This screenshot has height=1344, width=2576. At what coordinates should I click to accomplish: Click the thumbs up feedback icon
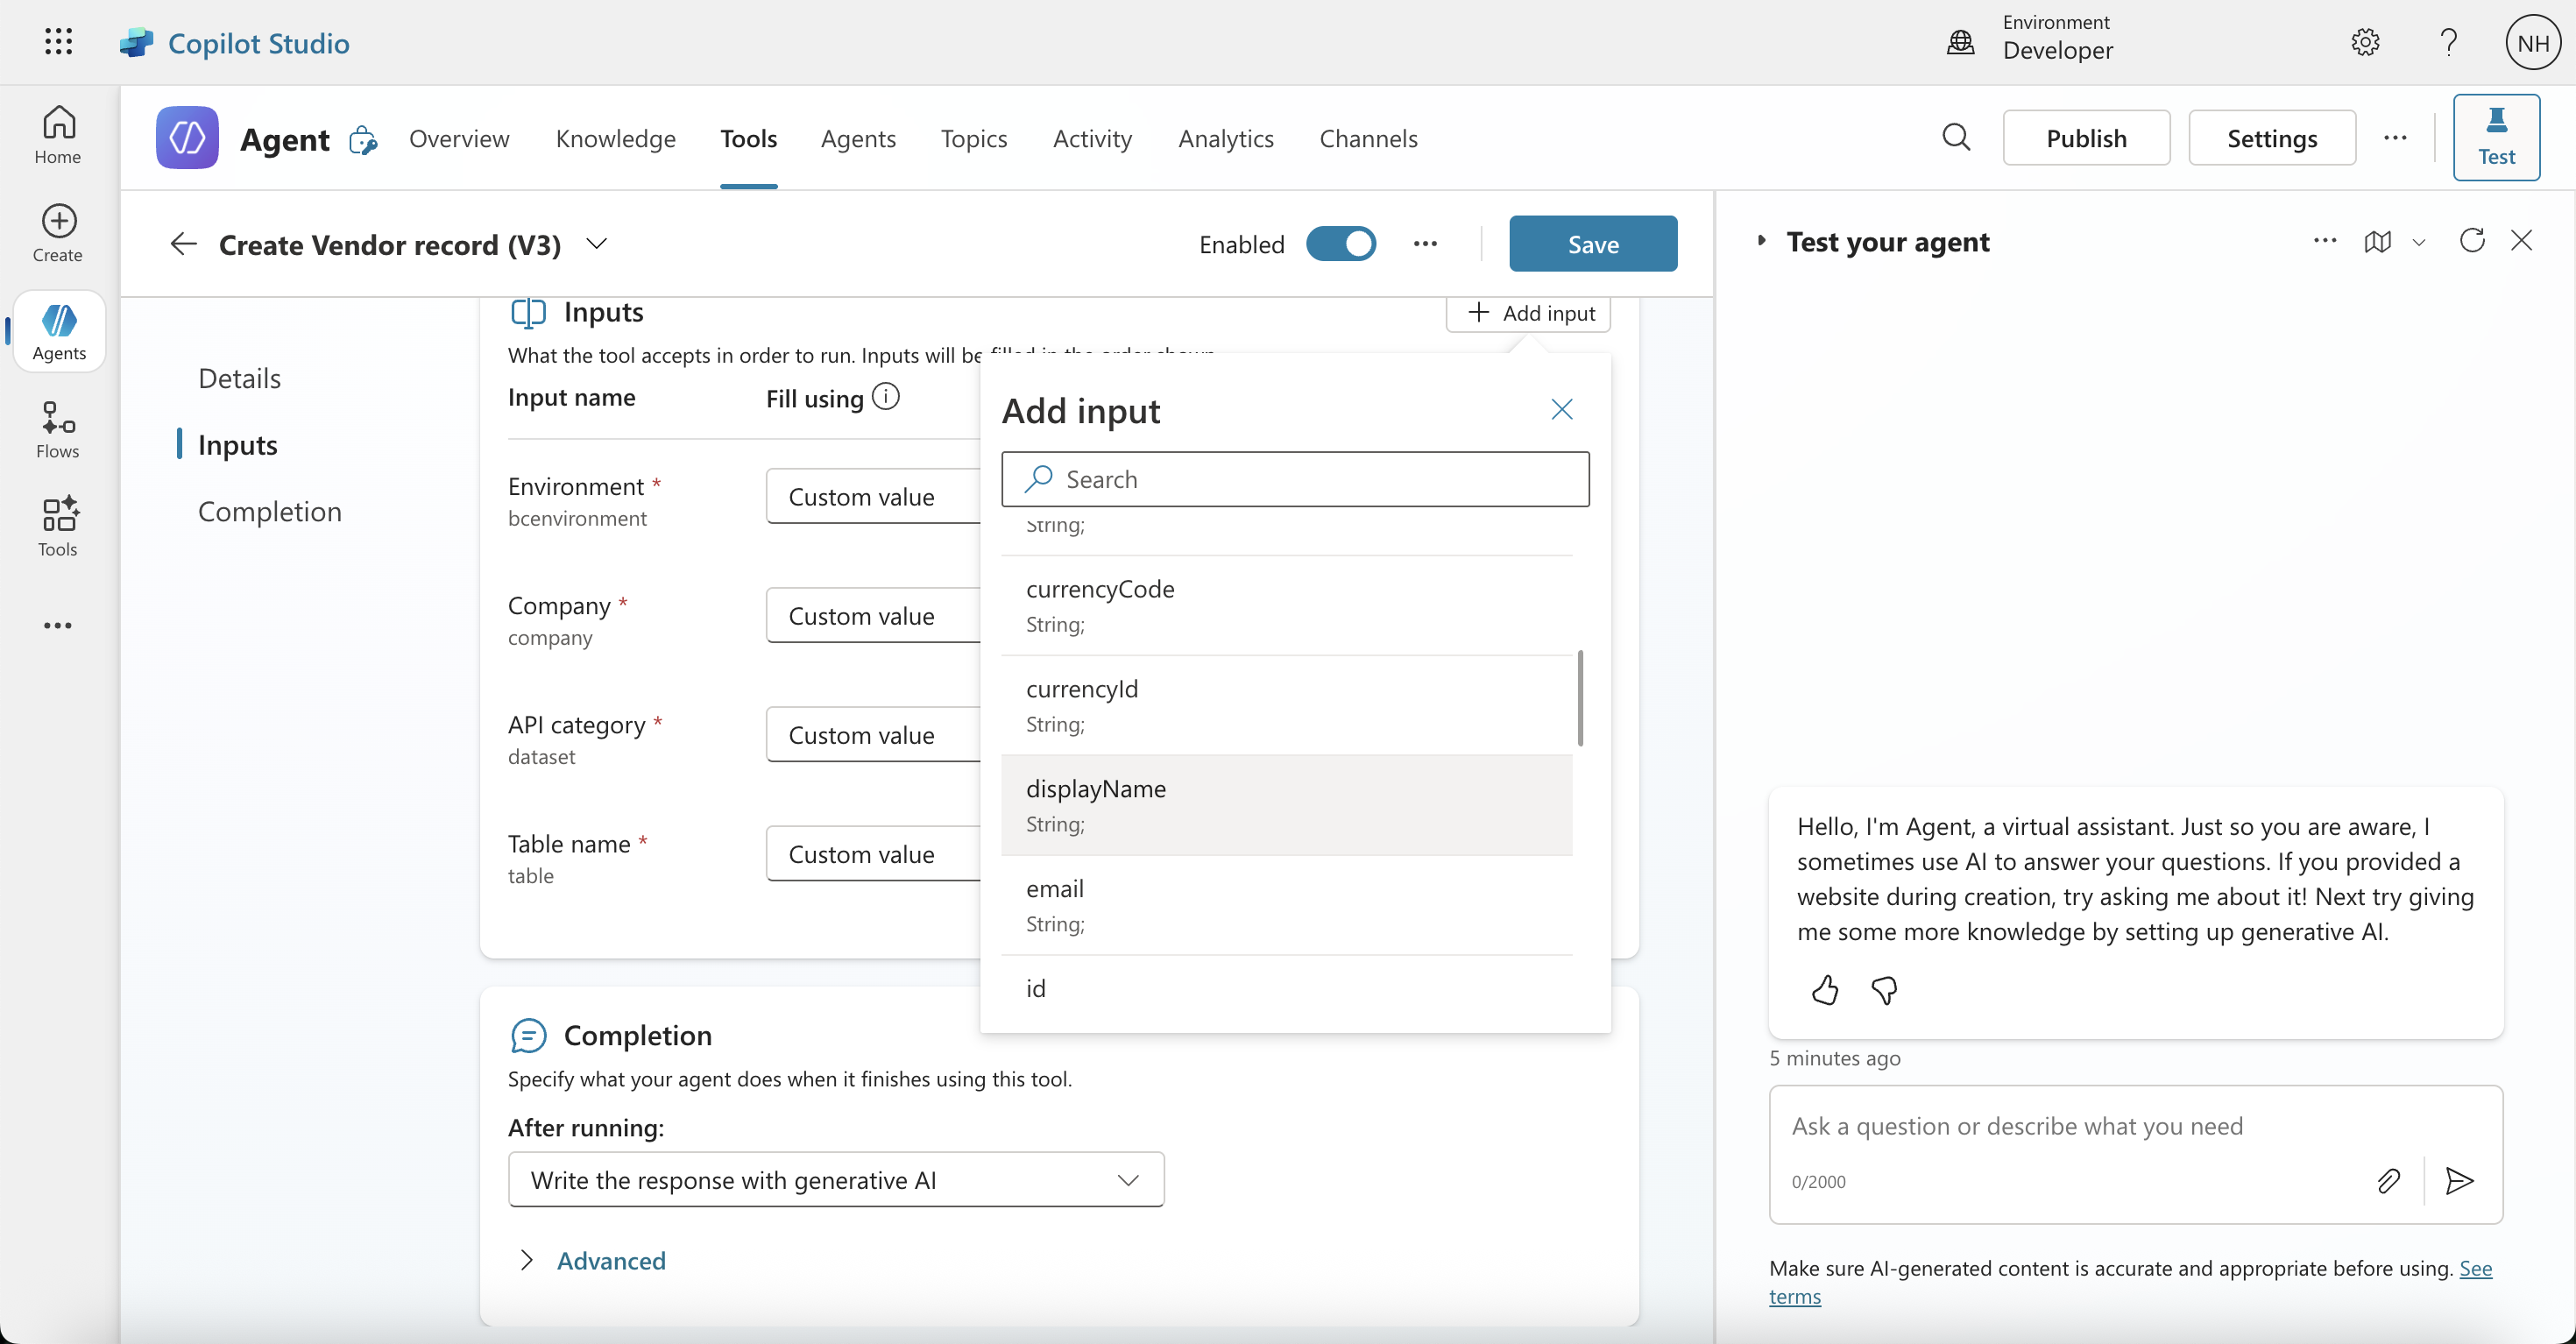(x=1824, y=990)
